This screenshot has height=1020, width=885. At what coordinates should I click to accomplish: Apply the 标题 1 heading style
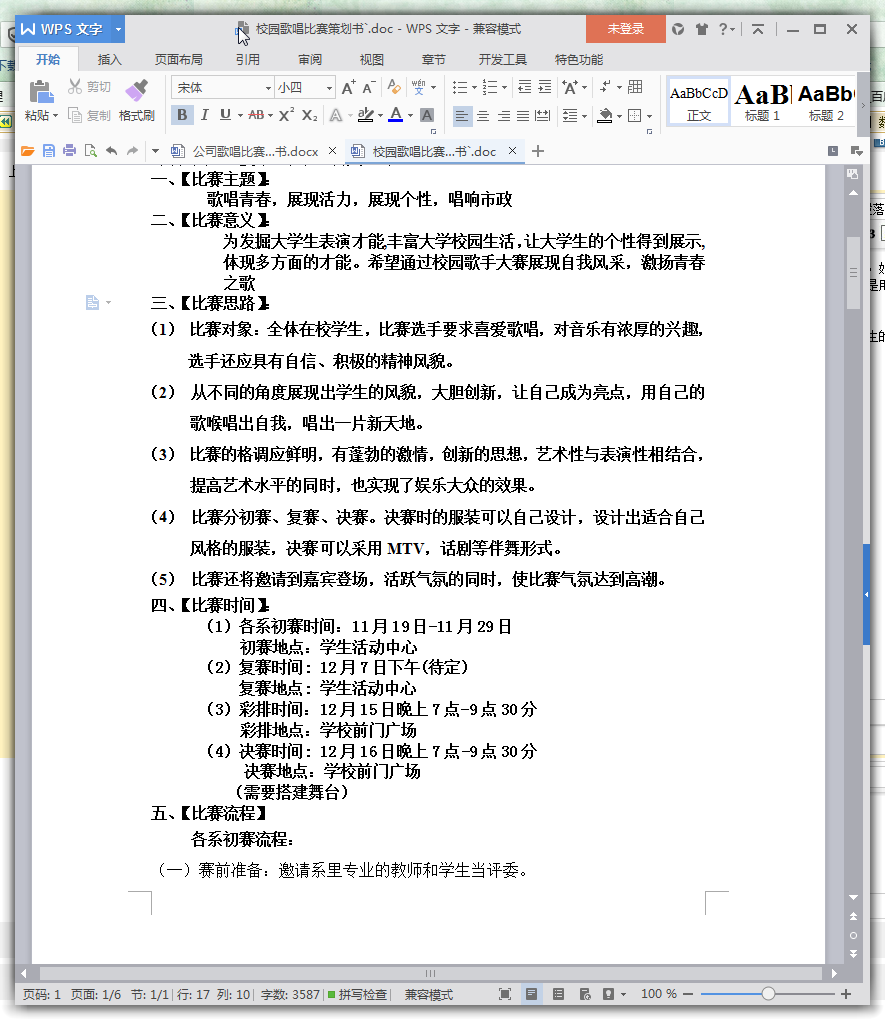762,102
